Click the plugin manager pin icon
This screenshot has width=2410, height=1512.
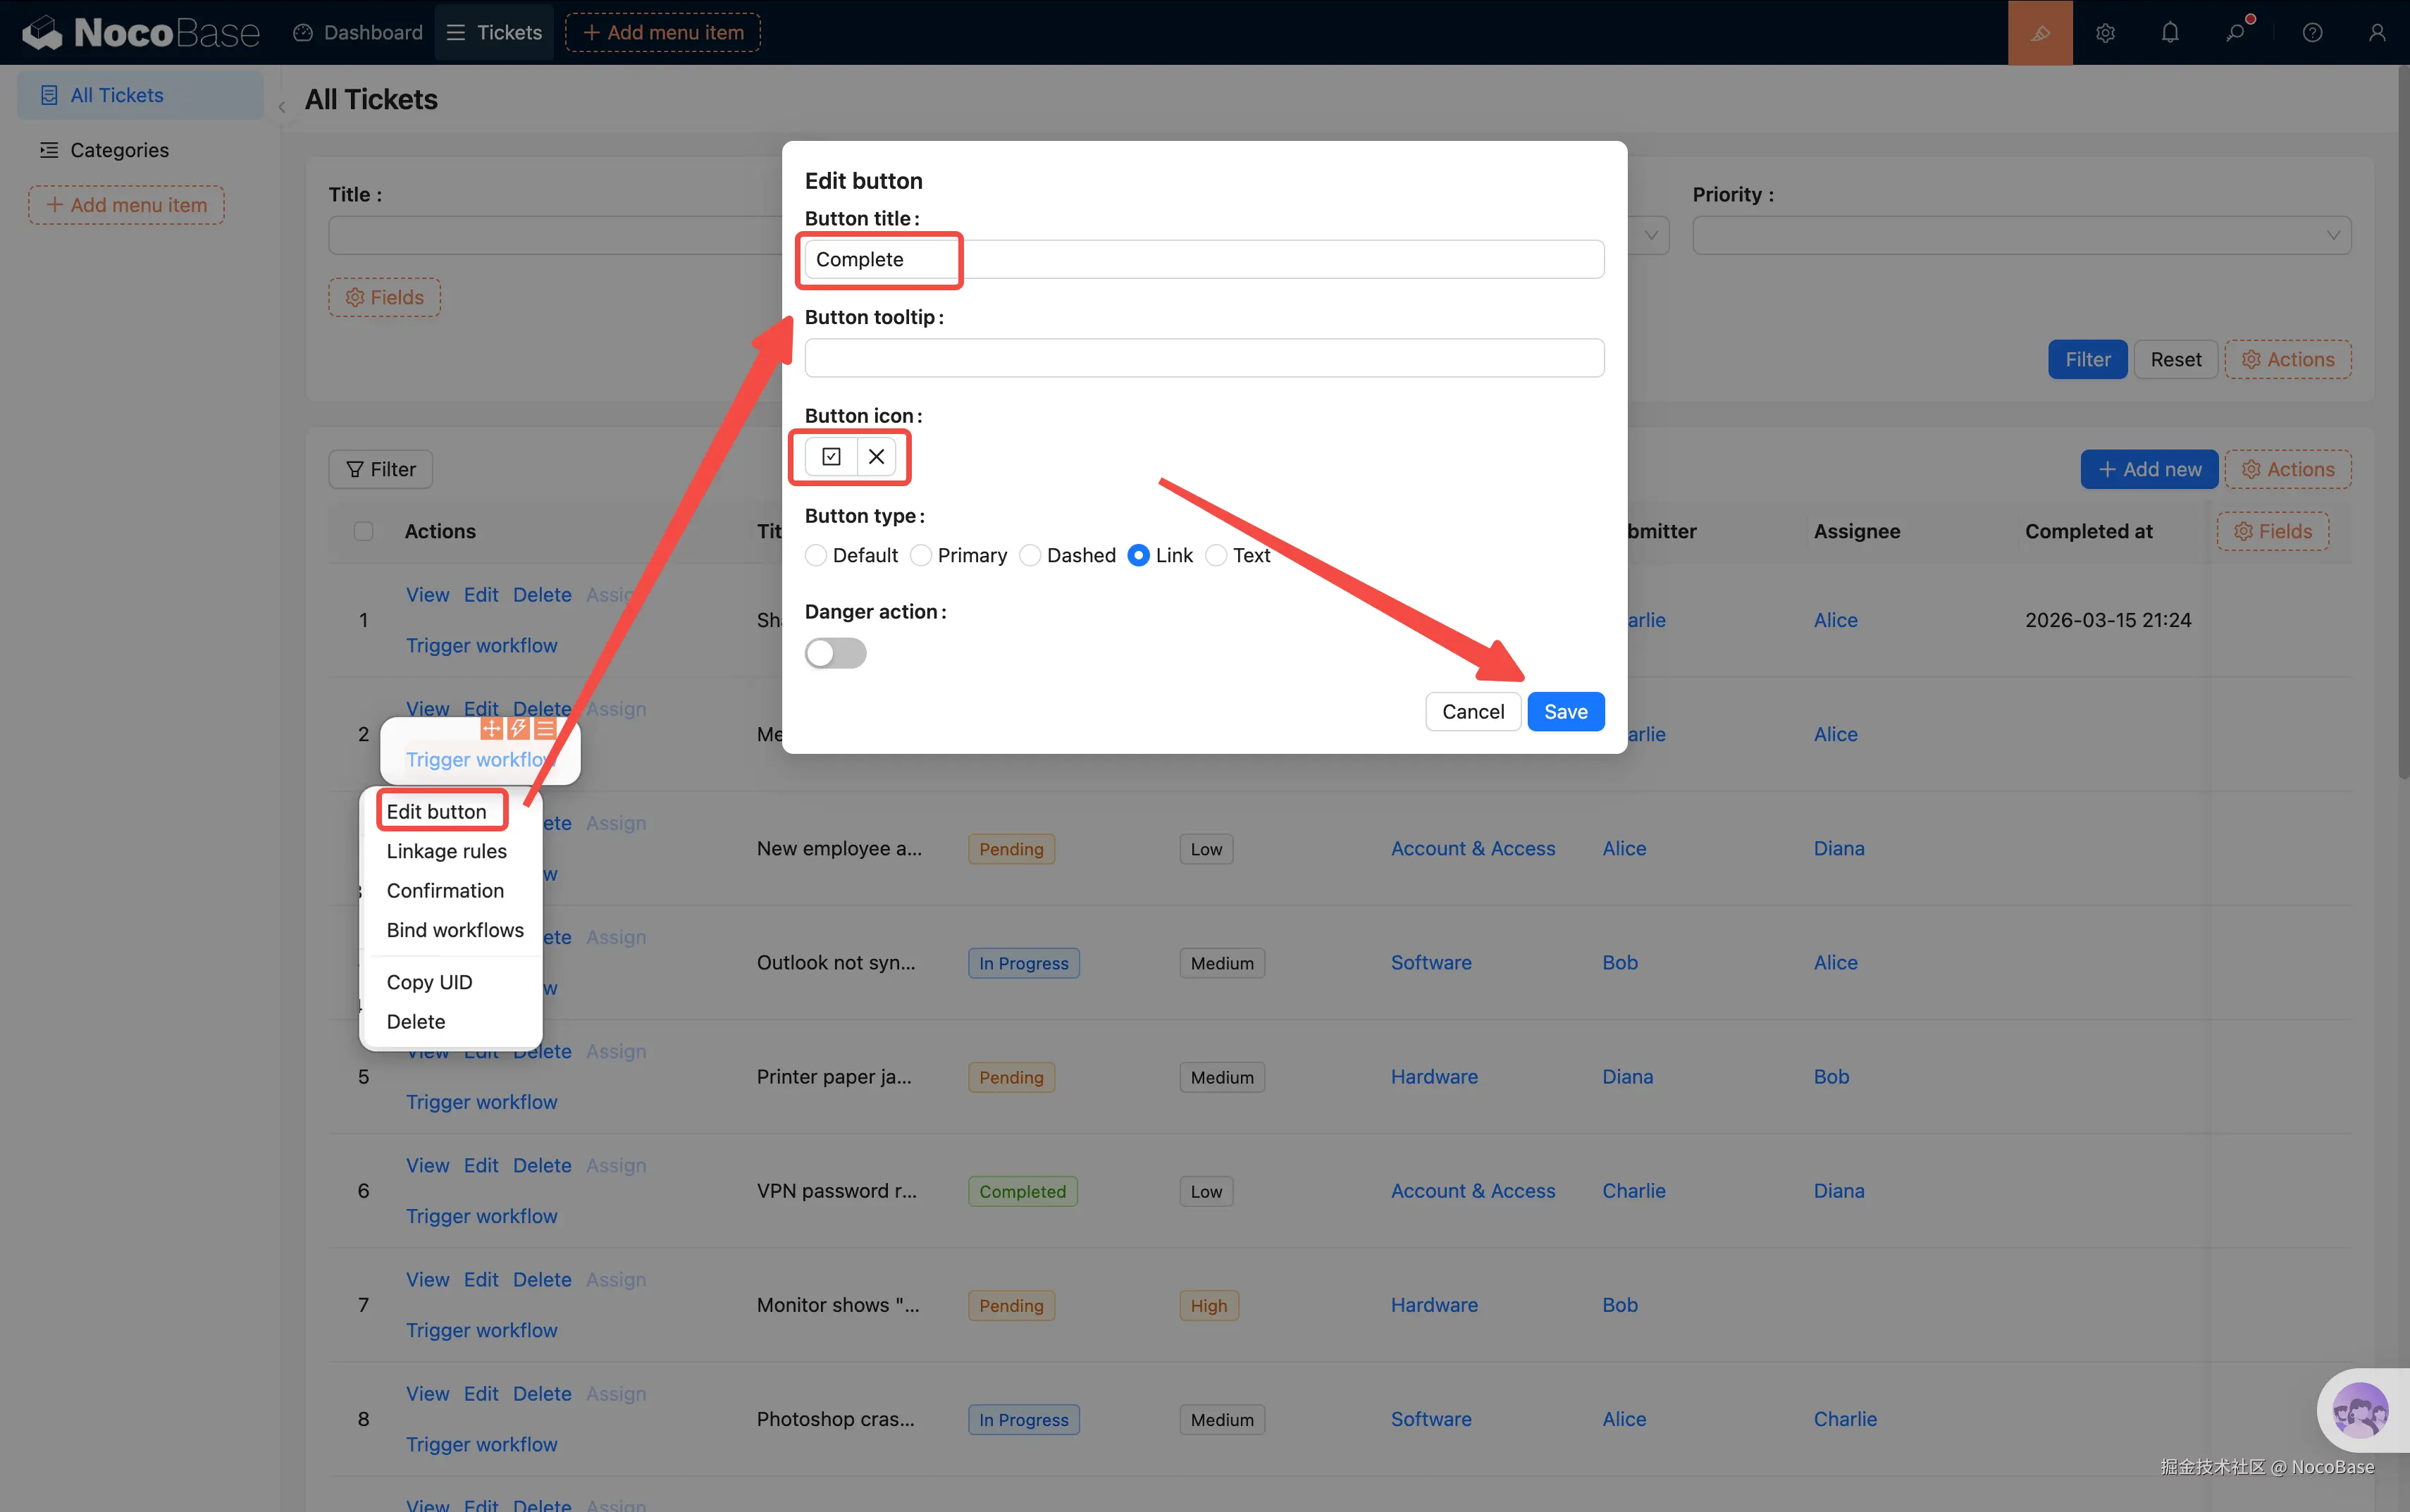click(2235, 33)
